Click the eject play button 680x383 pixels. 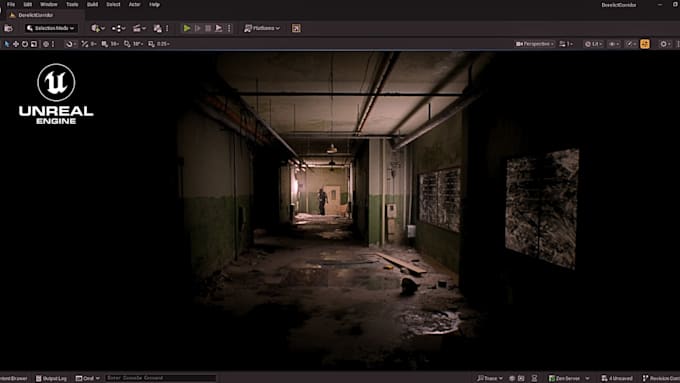[219, 28]
